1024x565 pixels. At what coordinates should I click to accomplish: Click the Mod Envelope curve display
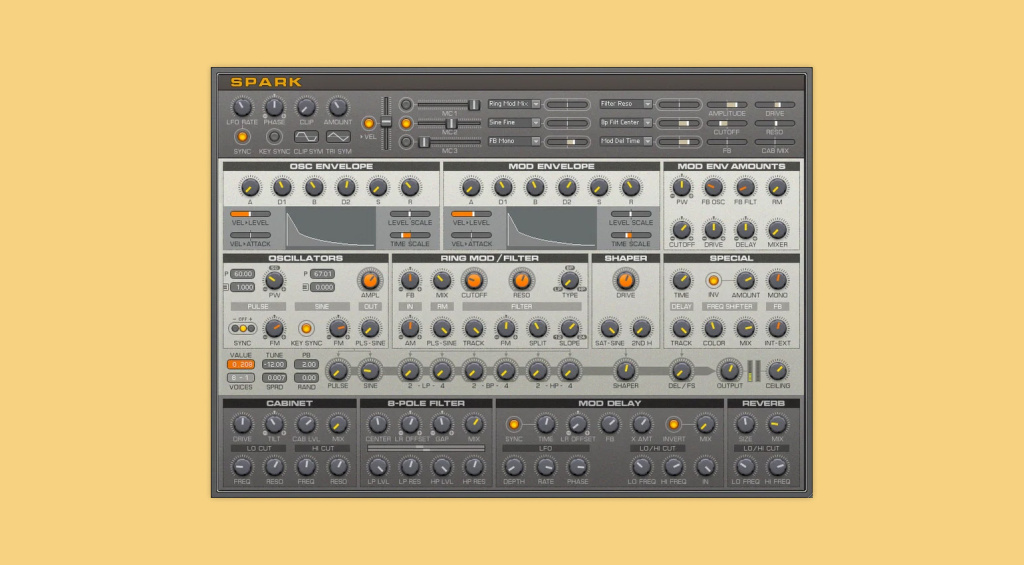(x=552, y=228)
